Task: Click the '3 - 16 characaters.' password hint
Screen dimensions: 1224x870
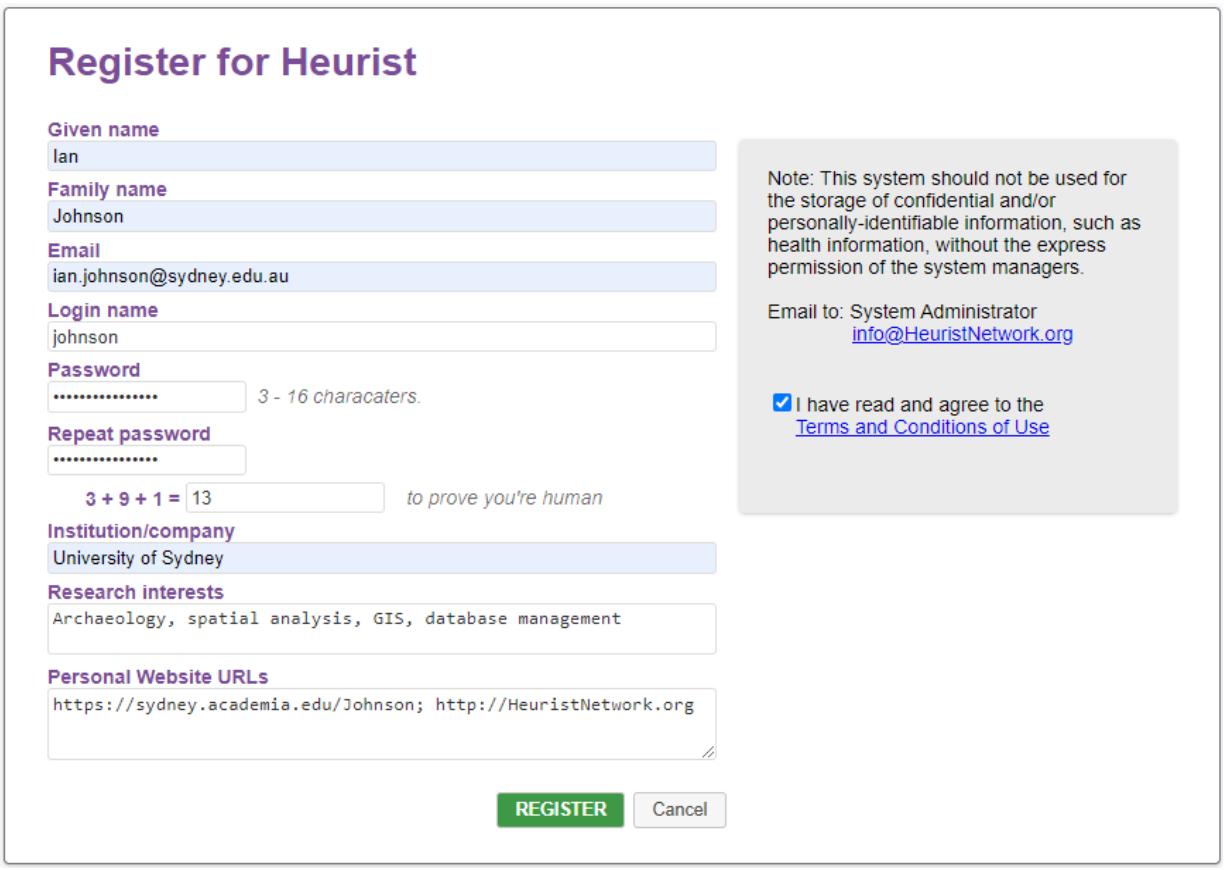Action: click(x=339, y=397)
